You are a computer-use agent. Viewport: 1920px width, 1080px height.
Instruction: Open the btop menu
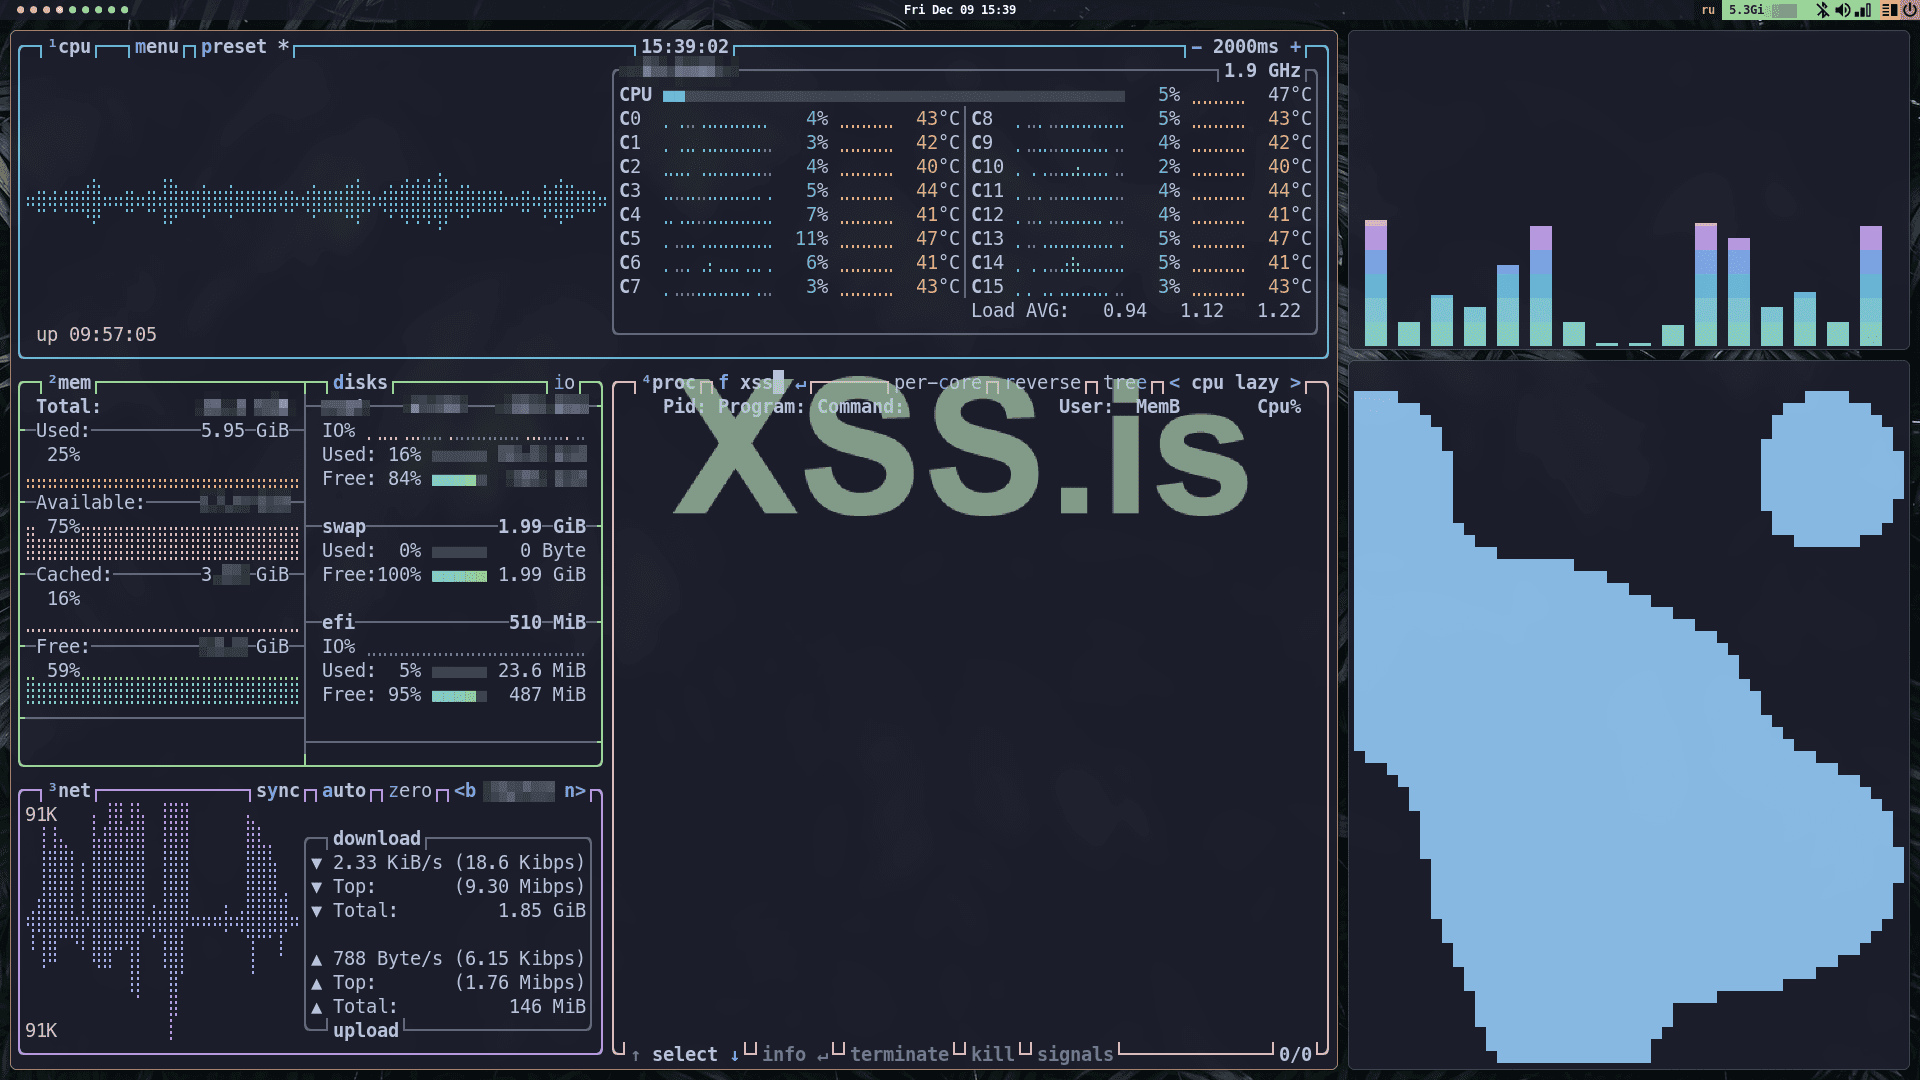[156, 47]
